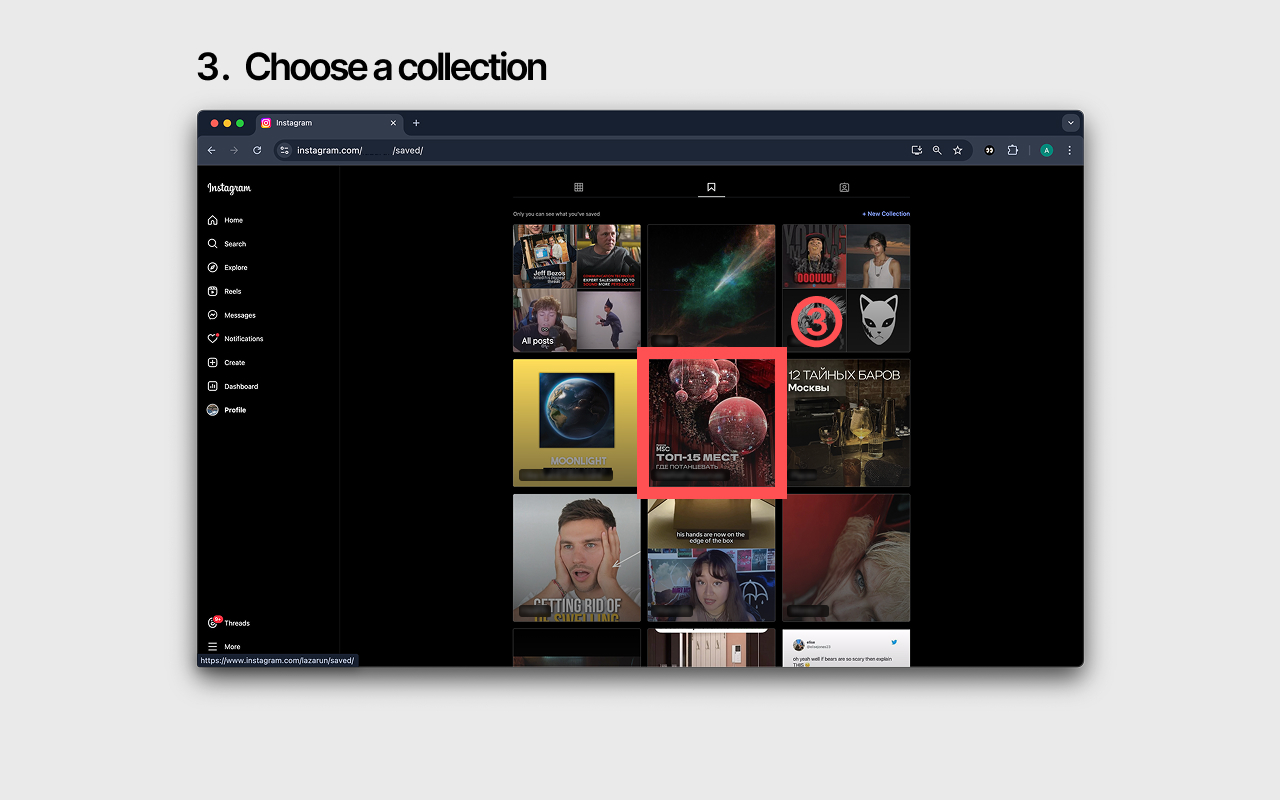Click the browser back arrow
The height and width of the screenshot is (800, 1280).
coord(211,150)
